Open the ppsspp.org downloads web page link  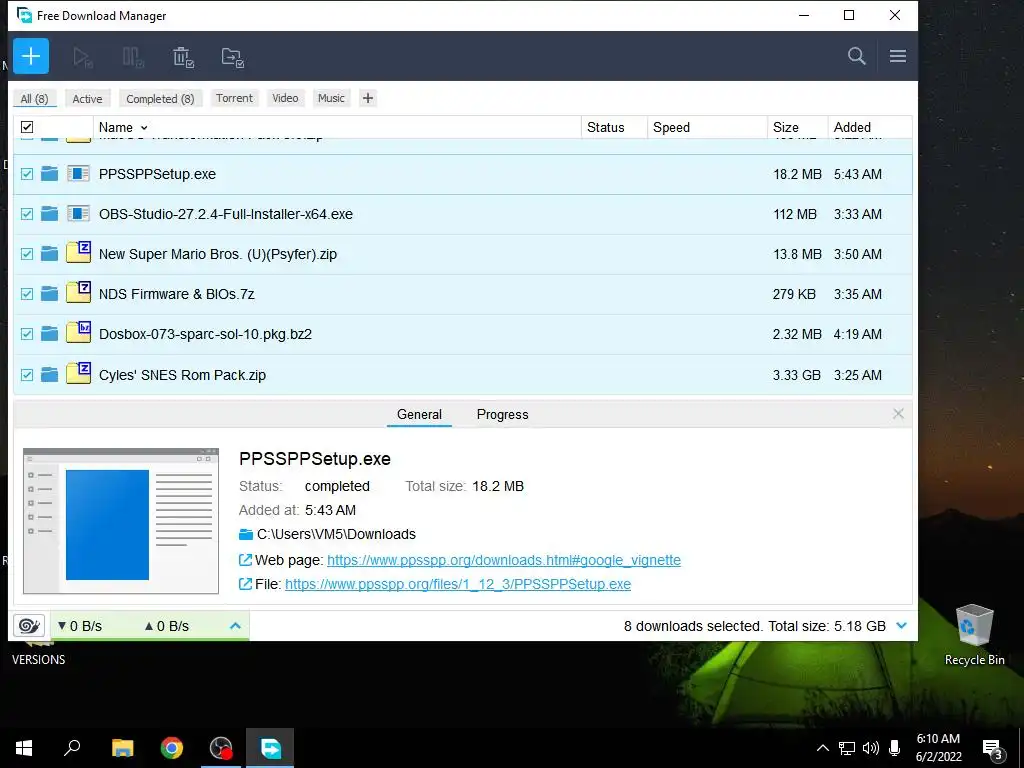[x=504, y=560]
